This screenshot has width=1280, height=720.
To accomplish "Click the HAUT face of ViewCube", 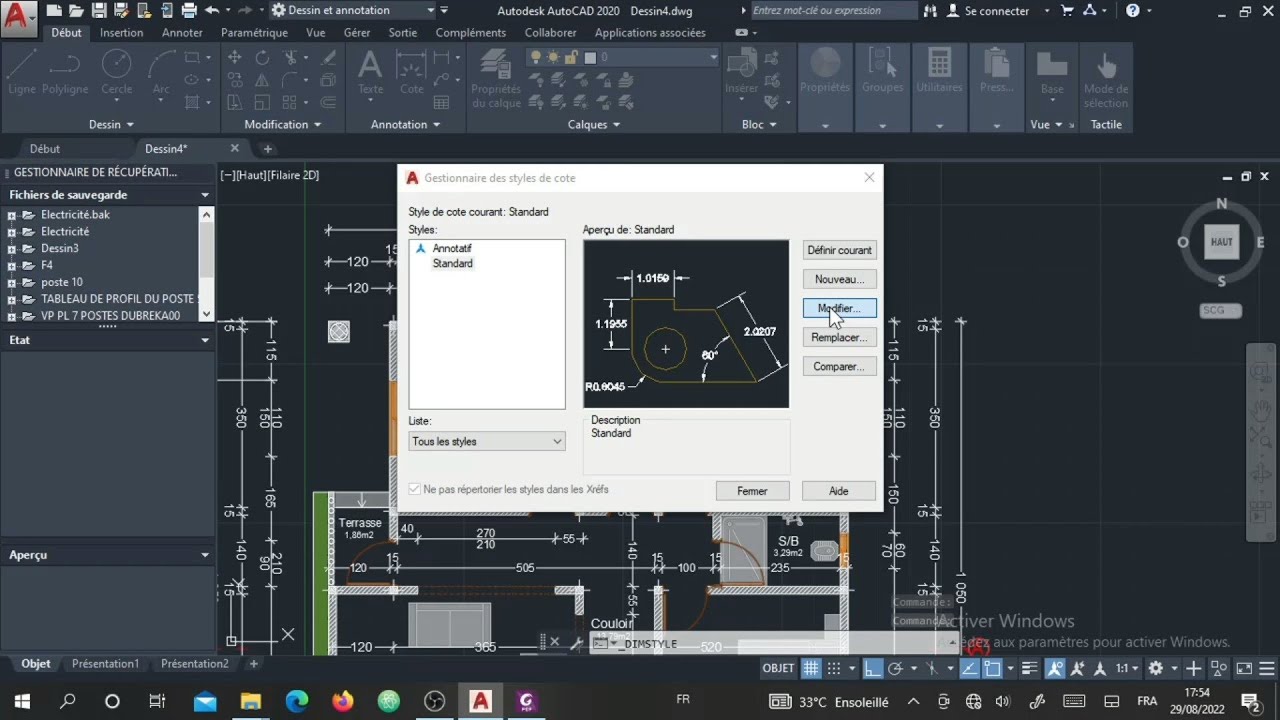I will pyautogui.click(x=1221, y=242).
